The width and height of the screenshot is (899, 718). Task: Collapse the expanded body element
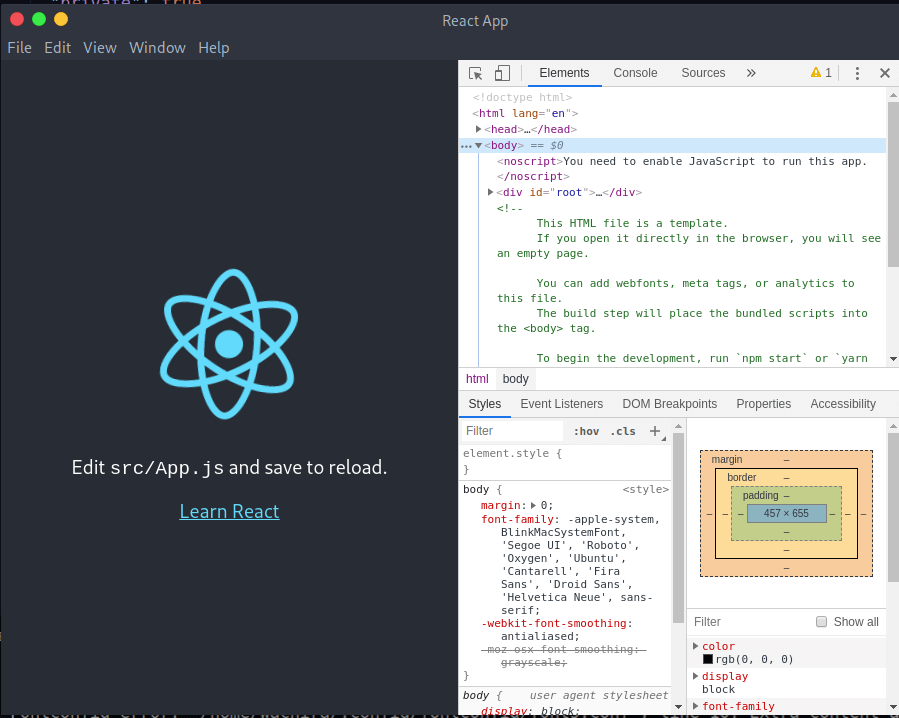click(478, 144)
